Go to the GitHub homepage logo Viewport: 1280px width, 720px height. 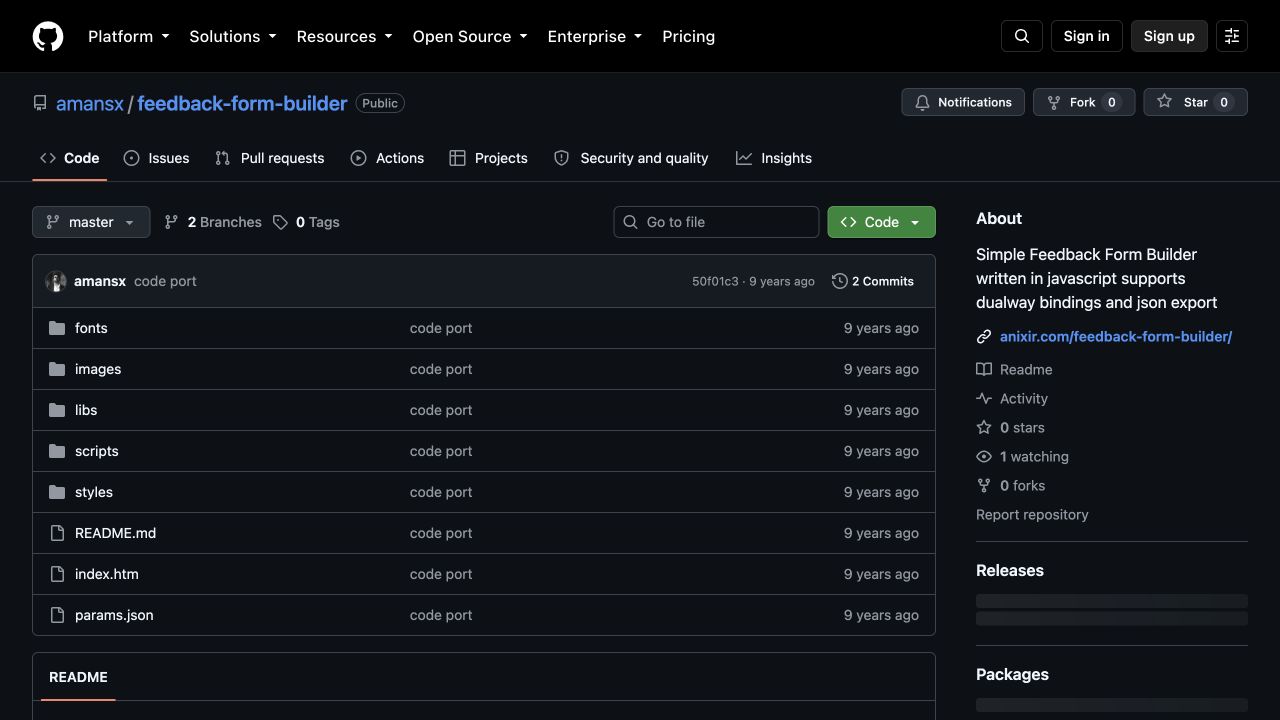[x=48, y=36]
